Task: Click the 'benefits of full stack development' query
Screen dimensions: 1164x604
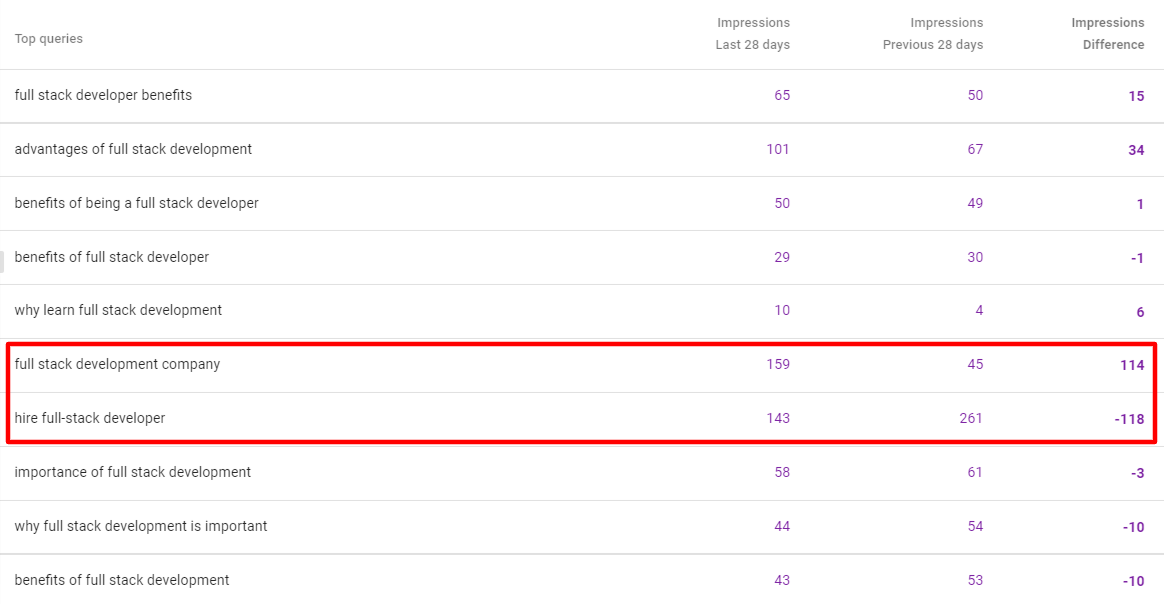Action: tap(122, 581)
